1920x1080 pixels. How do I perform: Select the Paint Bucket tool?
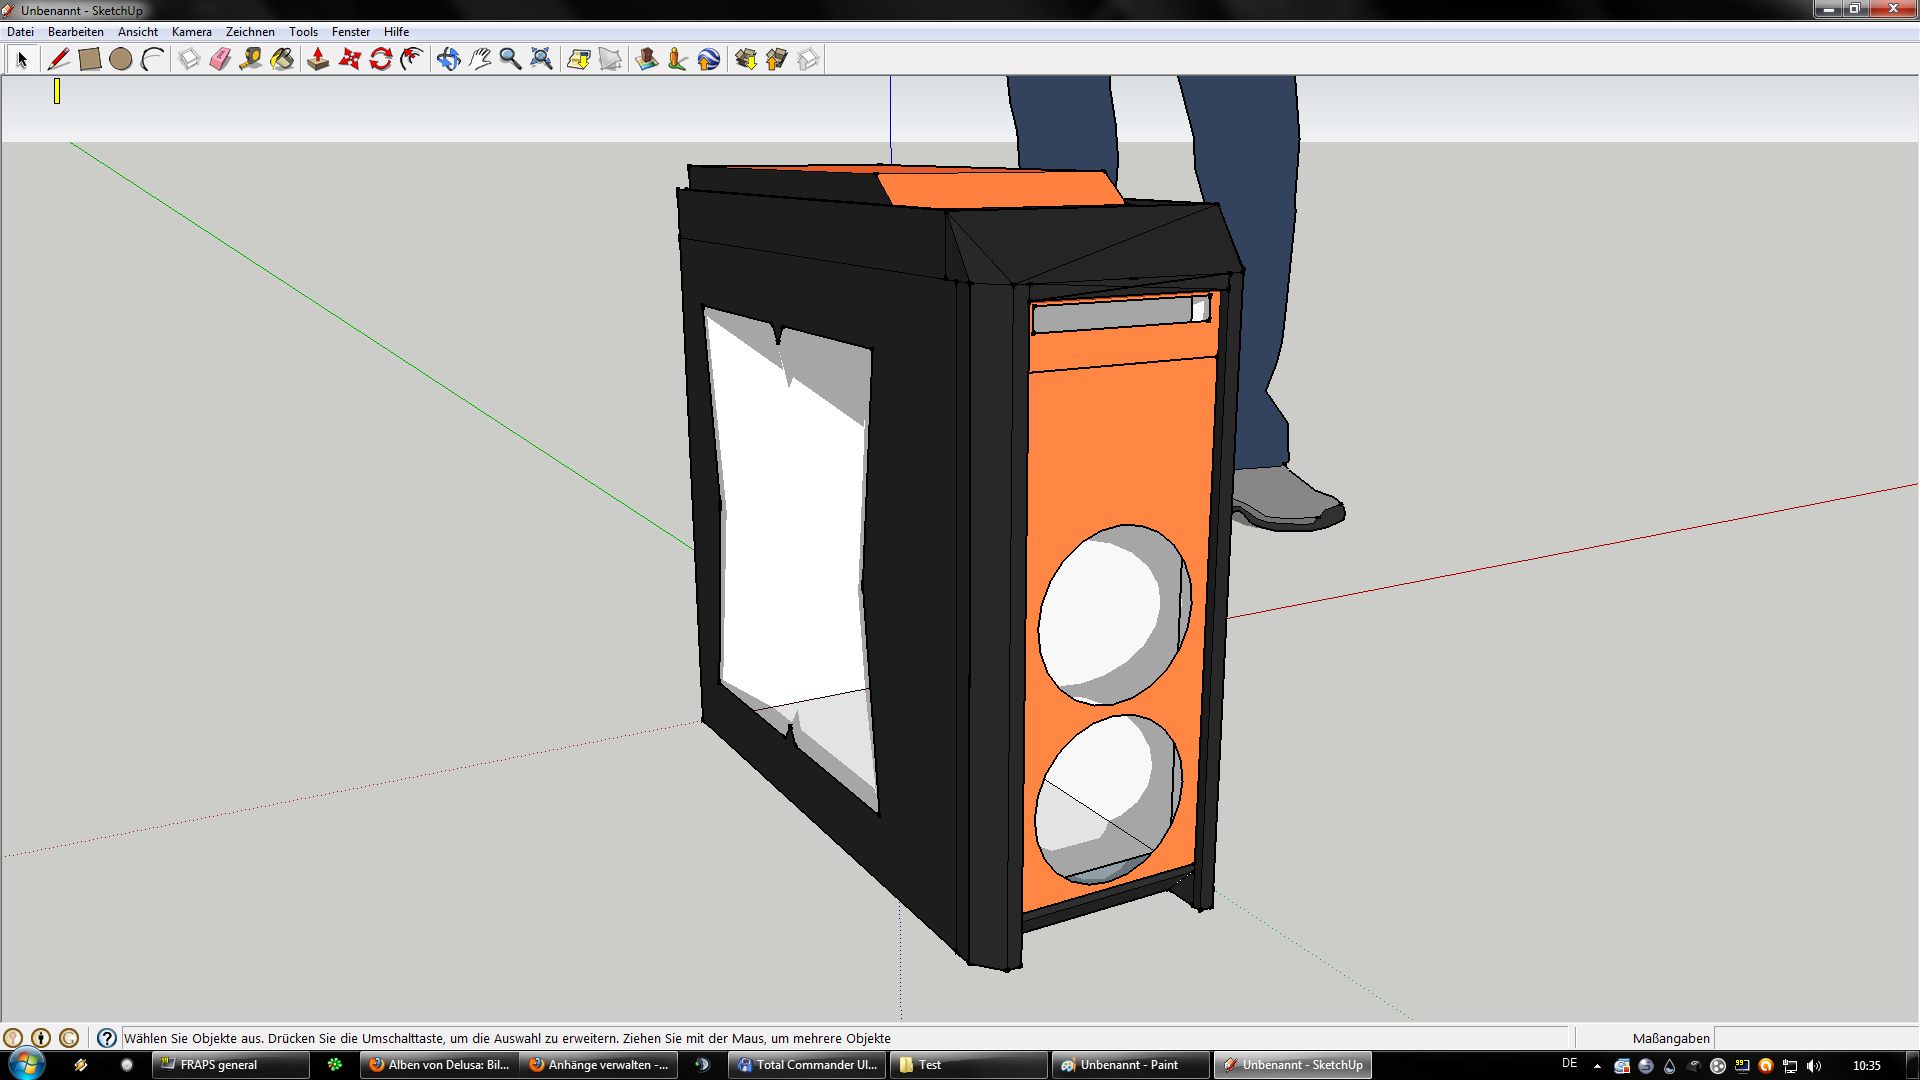point(283,60)
